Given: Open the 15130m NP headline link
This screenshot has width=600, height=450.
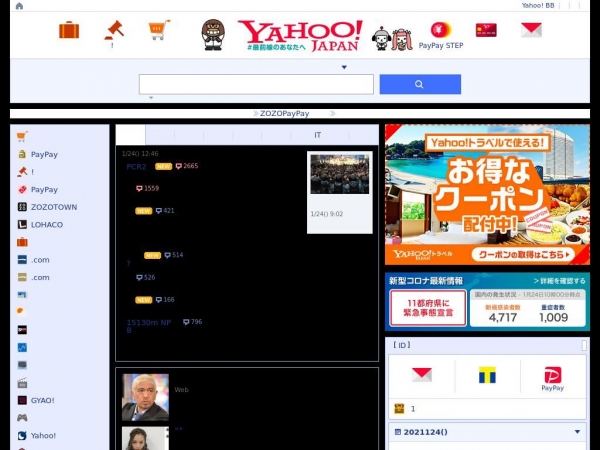Looking at the screenshot, I should click(x=148, y=326).
